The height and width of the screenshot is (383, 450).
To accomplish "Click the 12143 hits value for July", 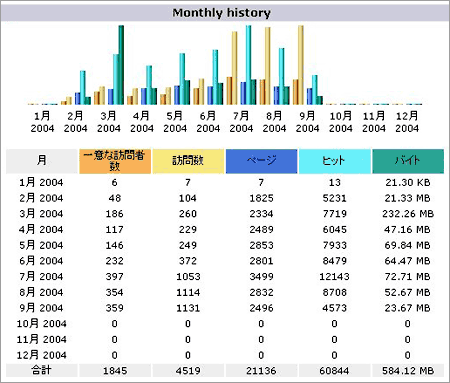I will click(334, 277).
